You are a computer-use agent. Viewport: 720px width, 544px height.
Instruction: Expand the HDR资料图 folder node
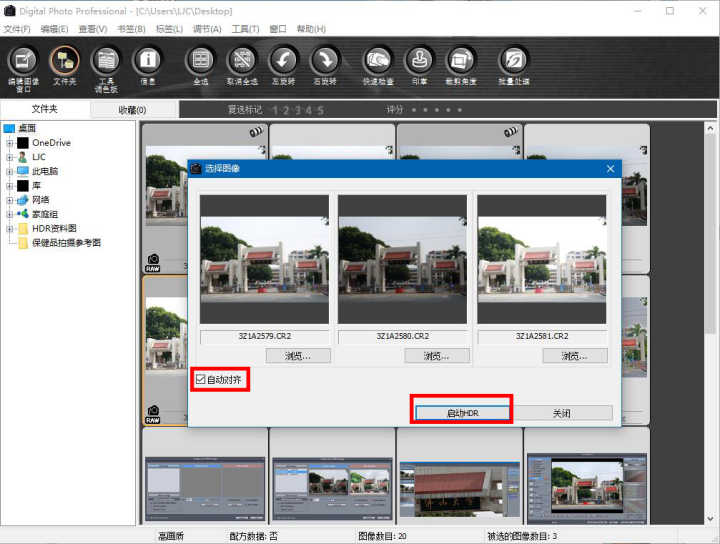tap(9, 228)
